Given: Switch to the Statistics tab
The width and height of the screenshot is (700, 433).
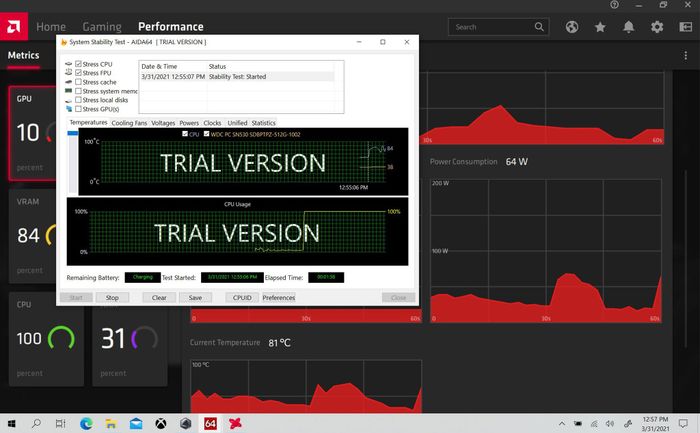Looking at the screenshot, I should tap(263, 123).
